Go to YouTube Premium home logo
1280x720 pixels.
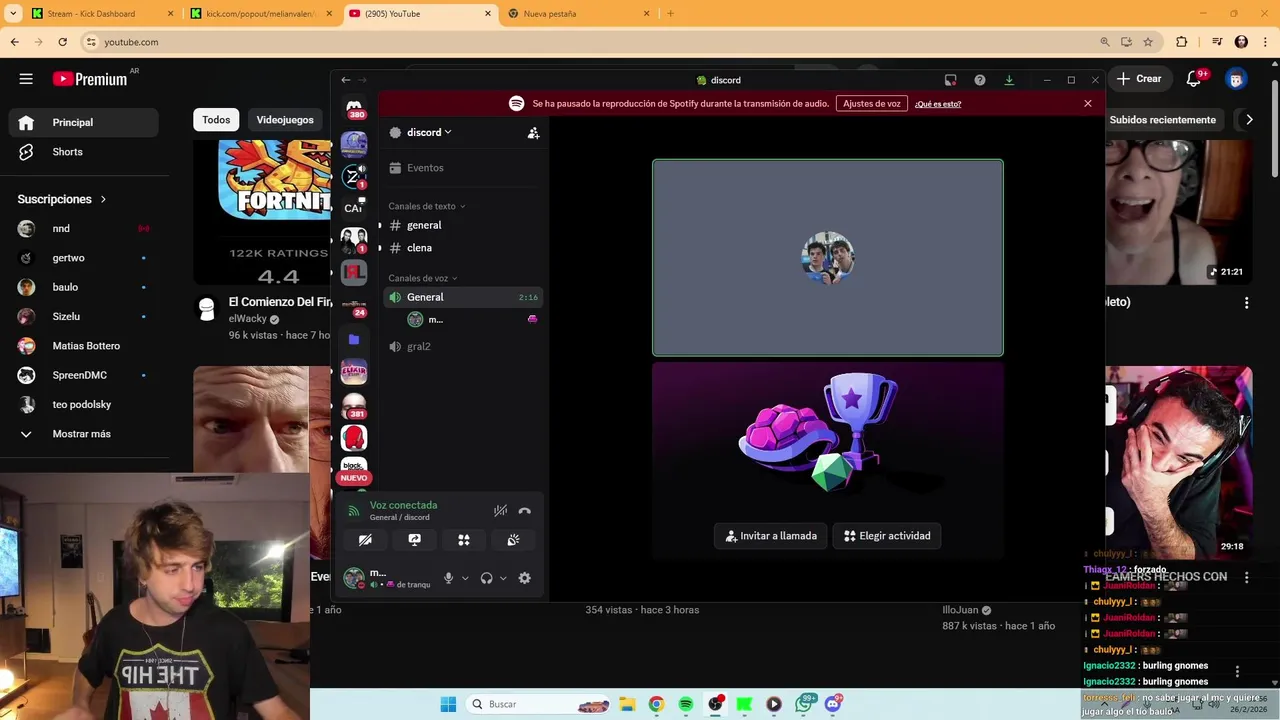90,79
